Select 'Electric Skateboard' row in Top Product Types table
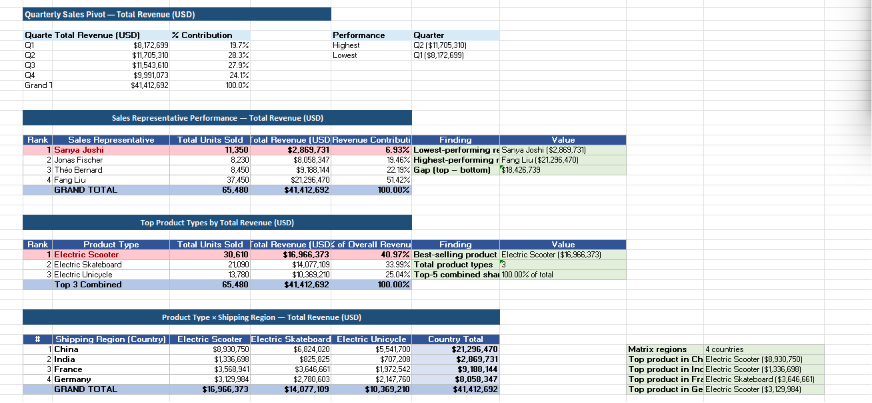This screenshot has height=403, width=872. (x=111, y=265)
